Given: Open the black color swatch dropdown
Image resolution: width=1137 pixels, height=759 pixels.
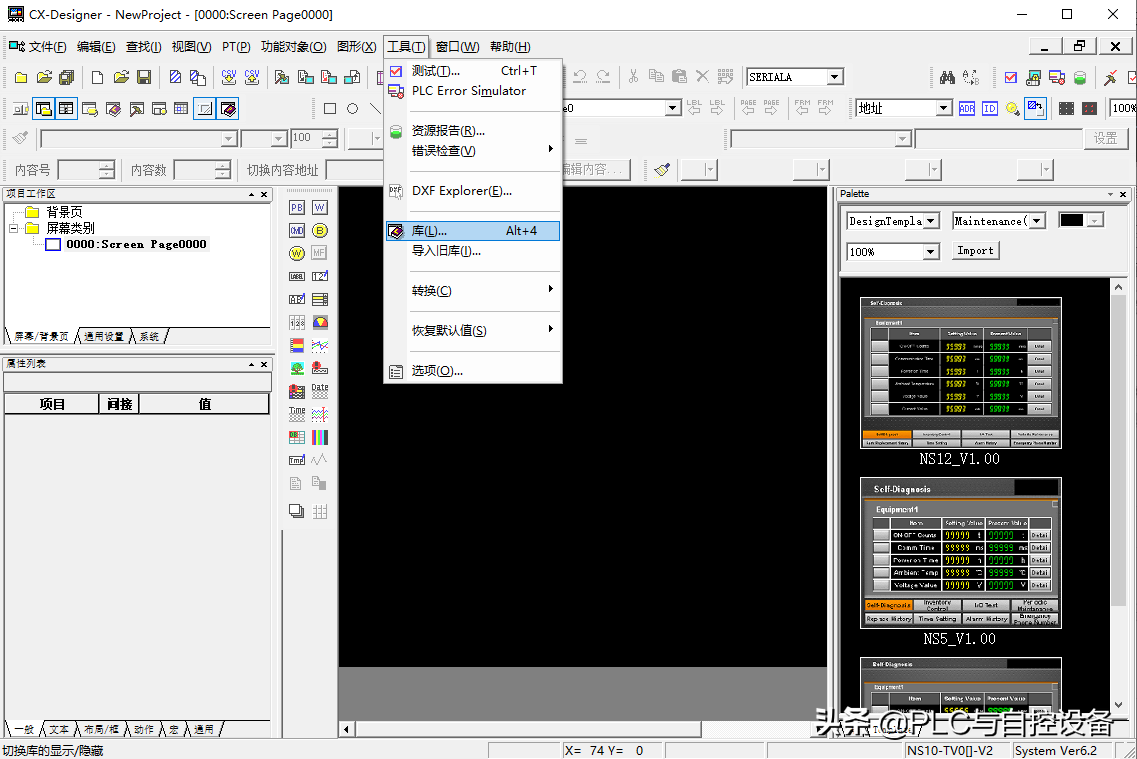Looking at the screenshot, I should [x=1095, y=221].
